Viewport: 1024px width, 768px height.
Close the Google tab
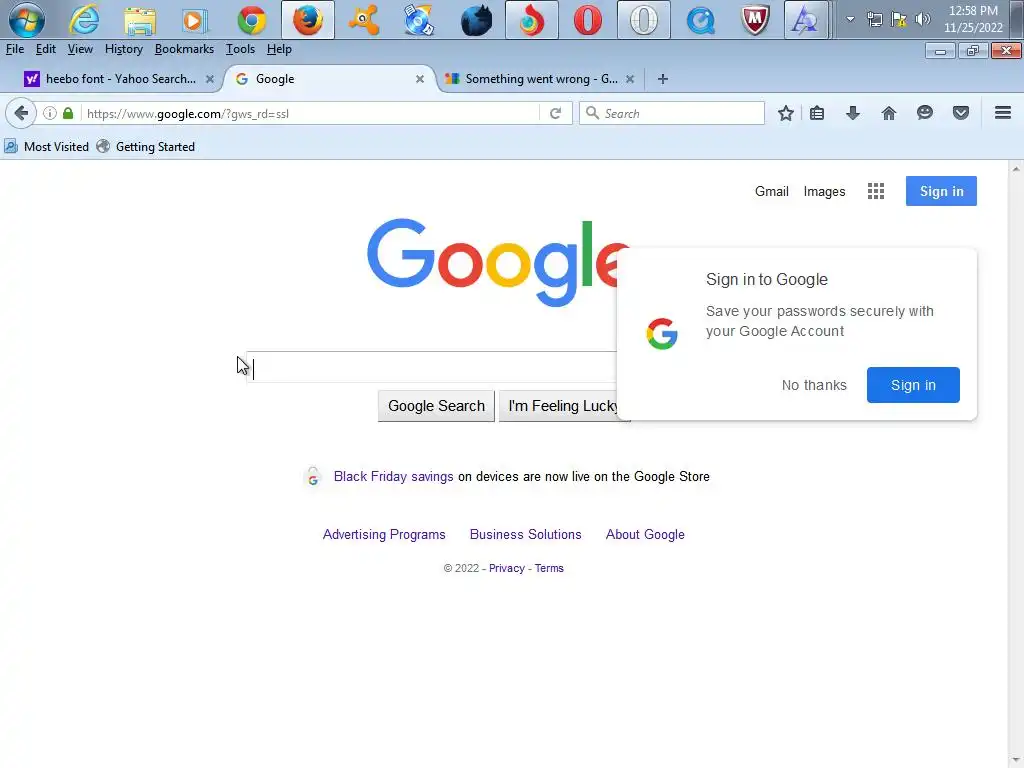pyautogui.click(x=420, y=79)
